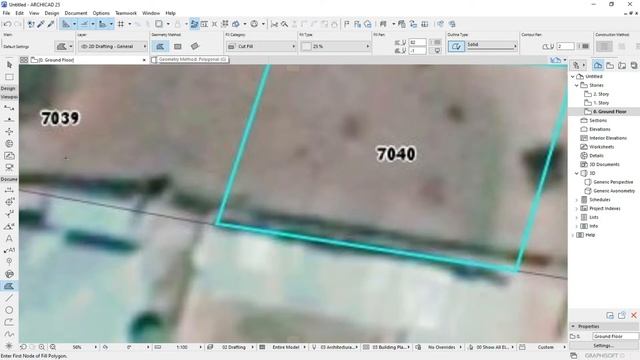Open the Document menu
Viewport: 640px width, 360px height.
[76, 13]
